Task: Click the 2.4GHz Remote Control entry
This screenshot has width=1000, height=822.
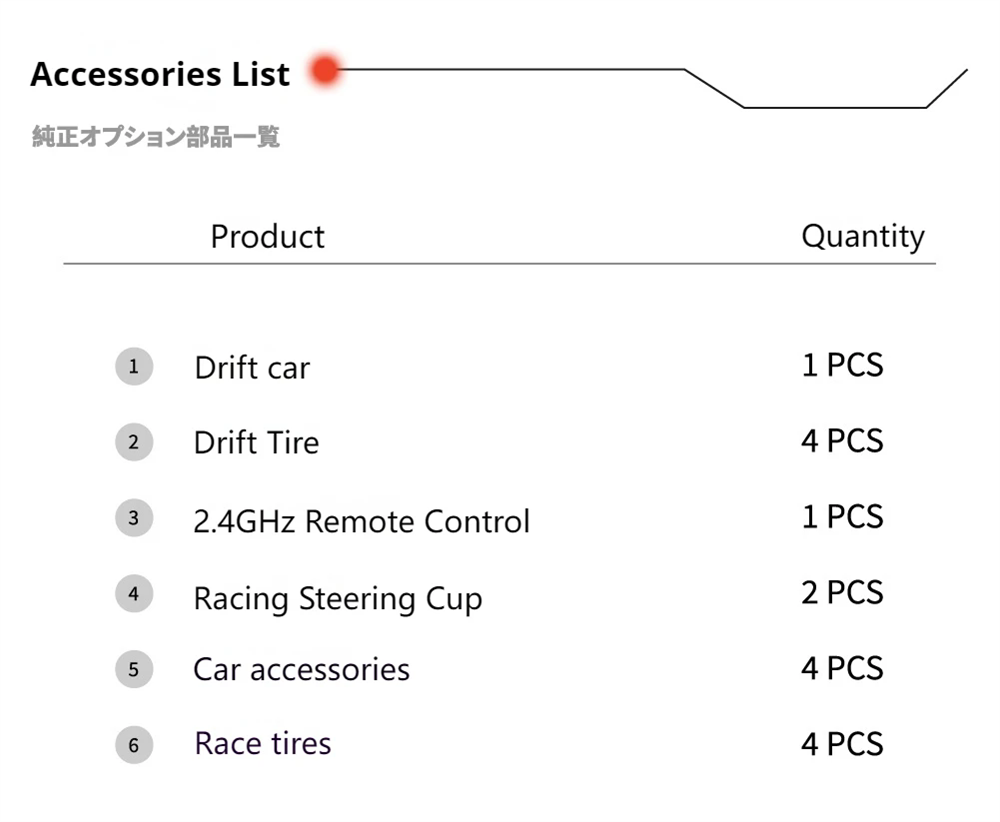Action: pos(361,521)
